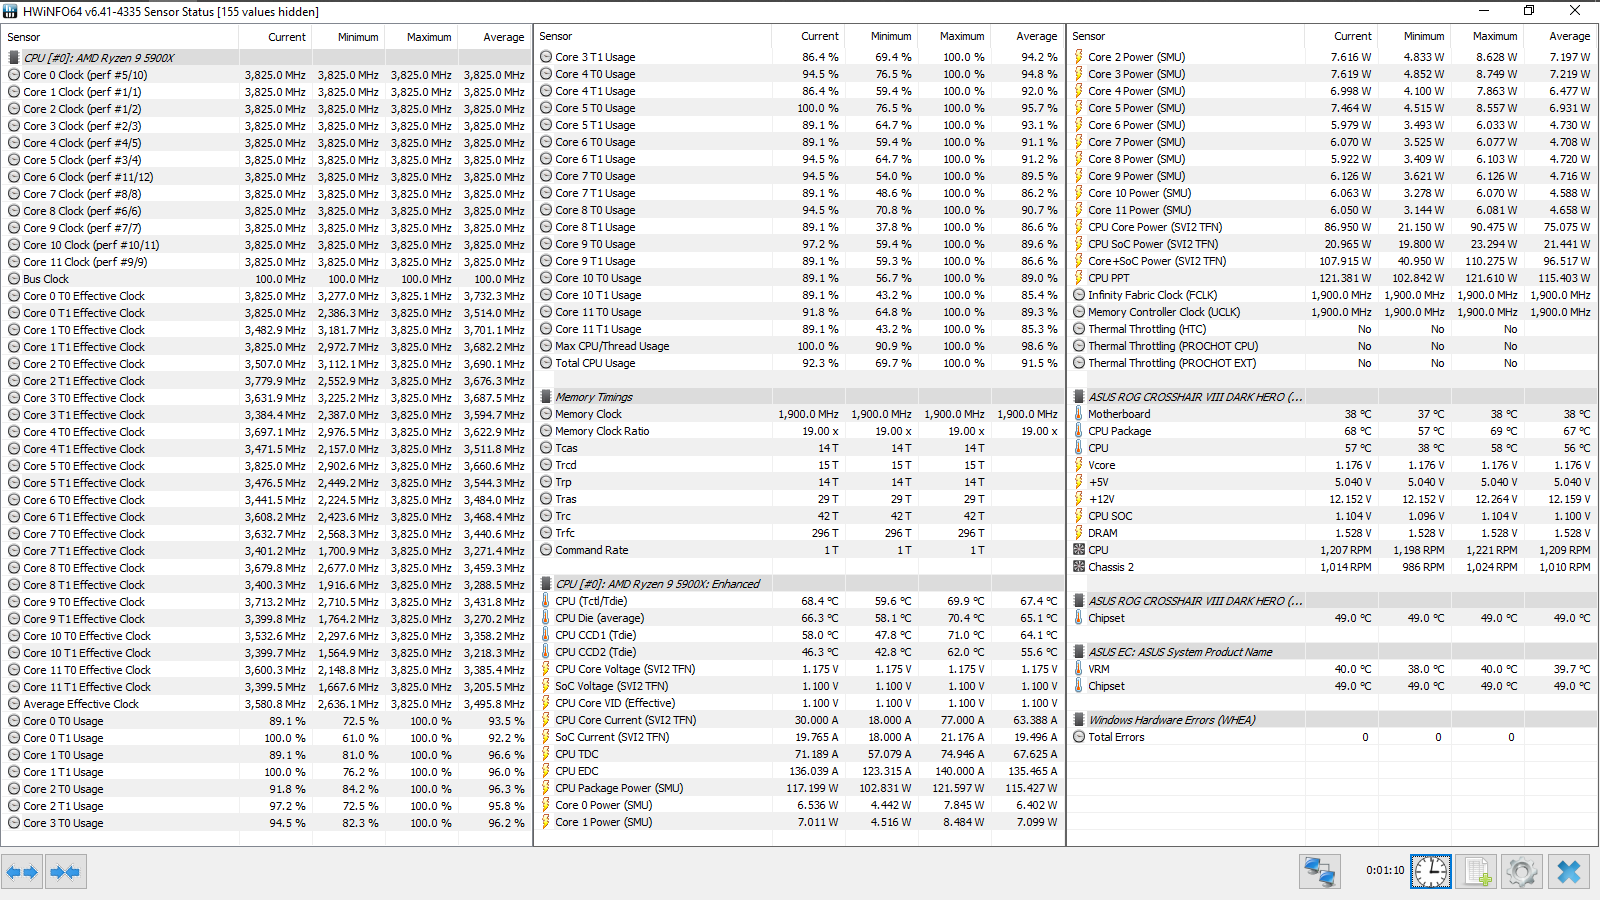Select the +12V voltage row
Image resolution: width=1600 pixels, height=900 pixels.
click(1333, 499)
